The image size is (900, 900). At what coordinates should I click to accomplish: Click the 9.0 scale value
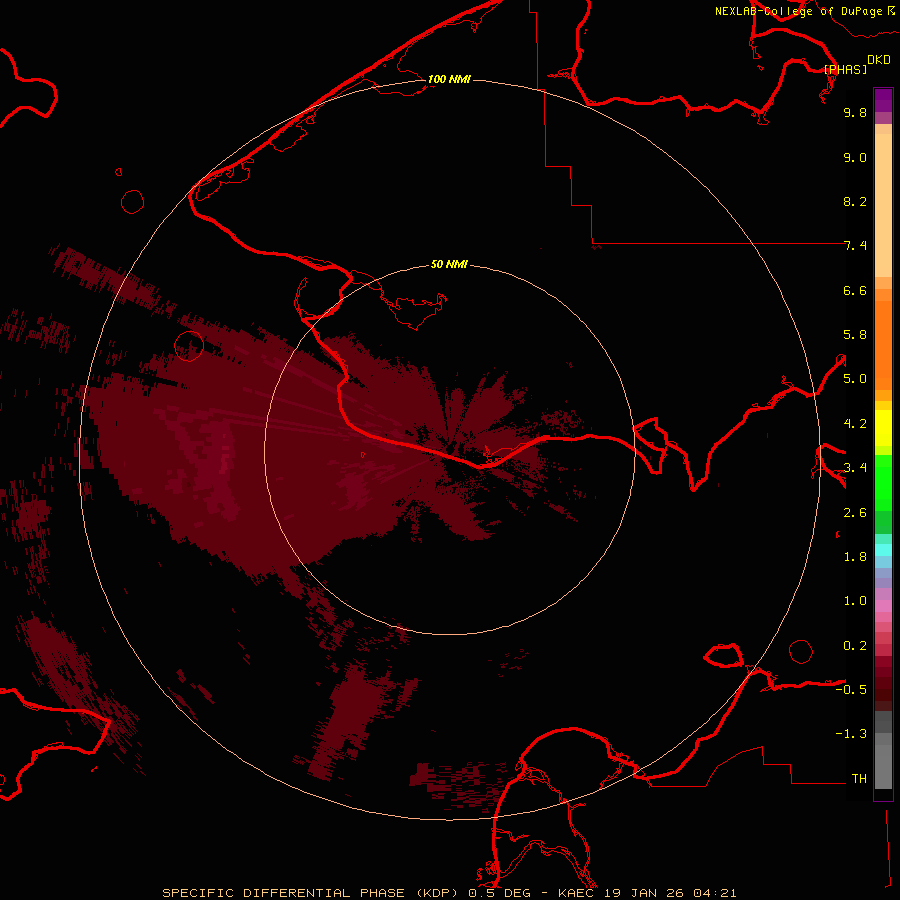pyautogui.click(x=855, y=157)
